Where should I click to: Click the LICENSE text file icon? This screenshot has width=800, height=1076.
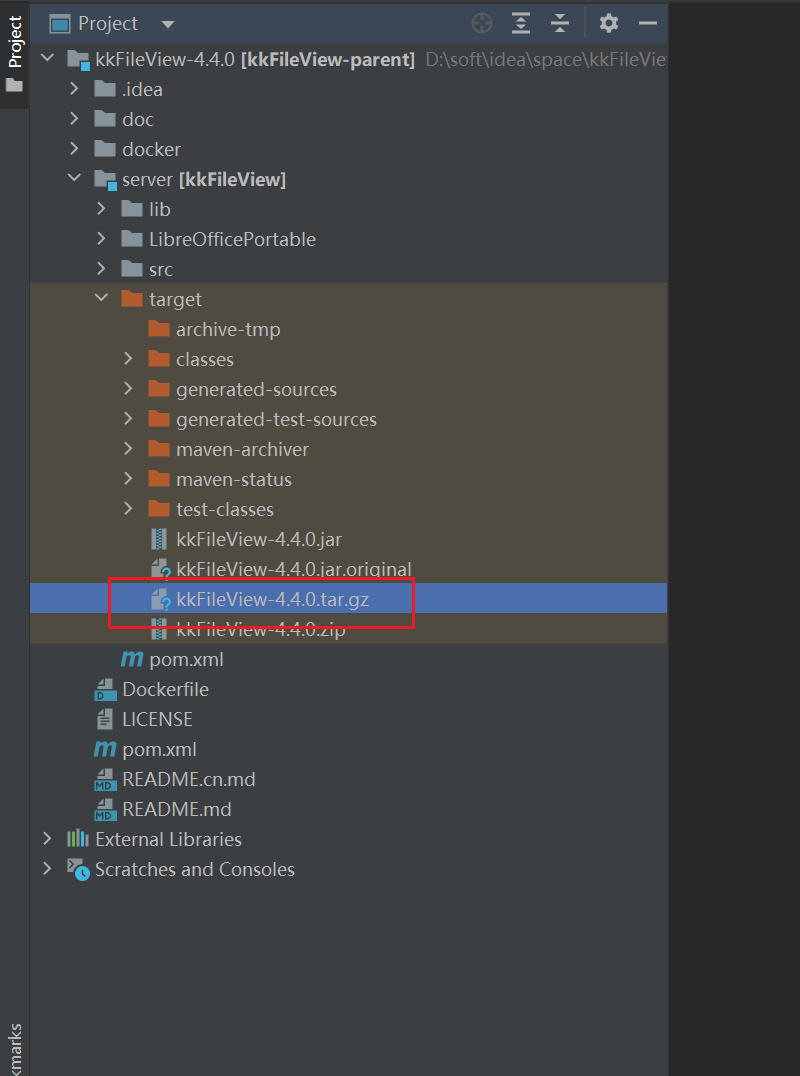(105, 719)
